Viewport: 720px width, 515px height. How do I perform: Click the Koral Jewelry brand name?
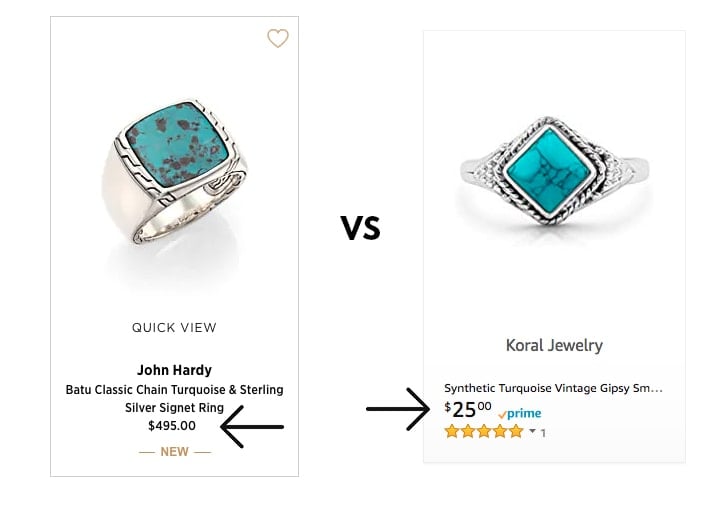pos(554,346)
